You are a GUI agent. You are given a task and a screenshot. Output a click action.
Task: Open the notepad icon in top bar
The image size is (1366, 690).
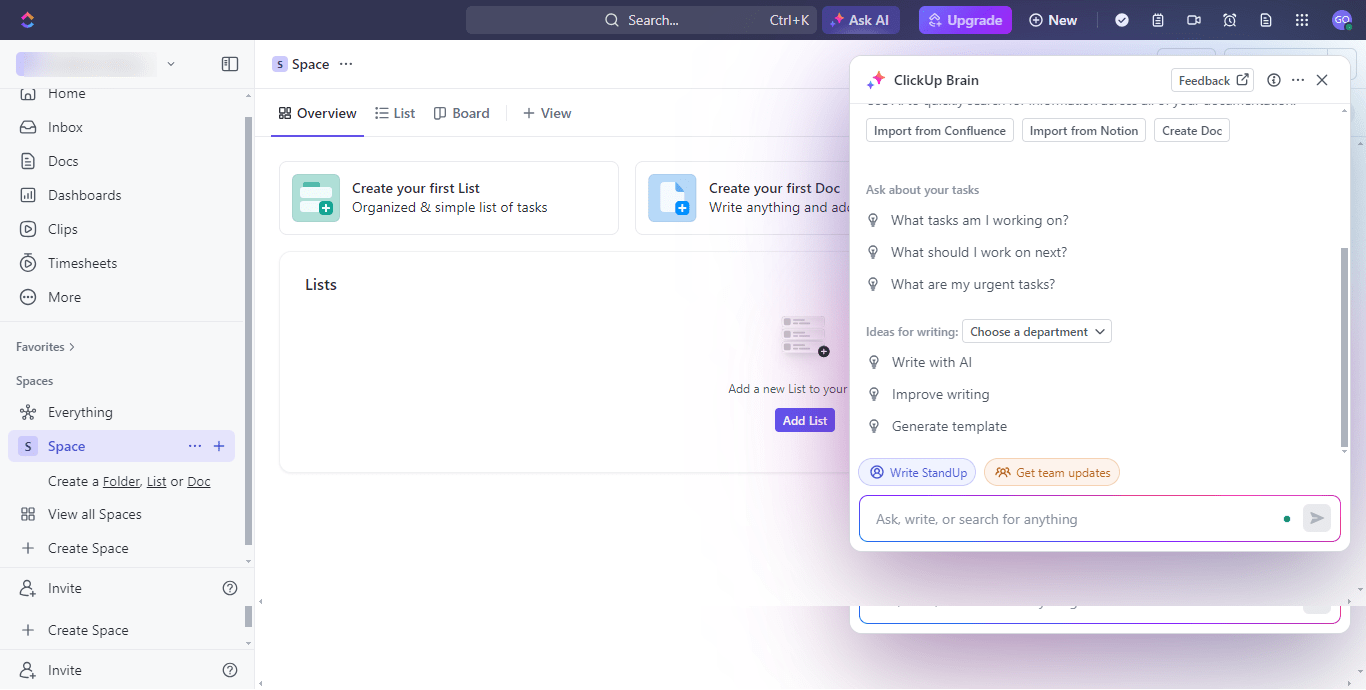click(x=1158, y=20)
